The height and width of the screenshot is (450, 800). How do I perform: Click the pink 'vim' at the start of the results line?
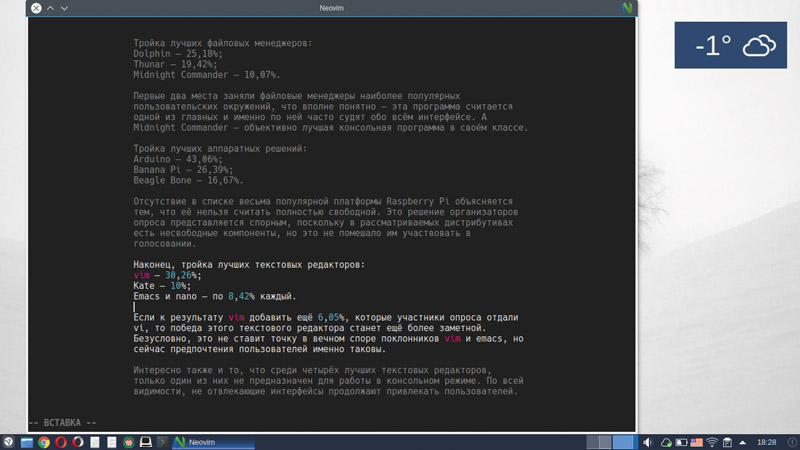click(x=141, y=276)
